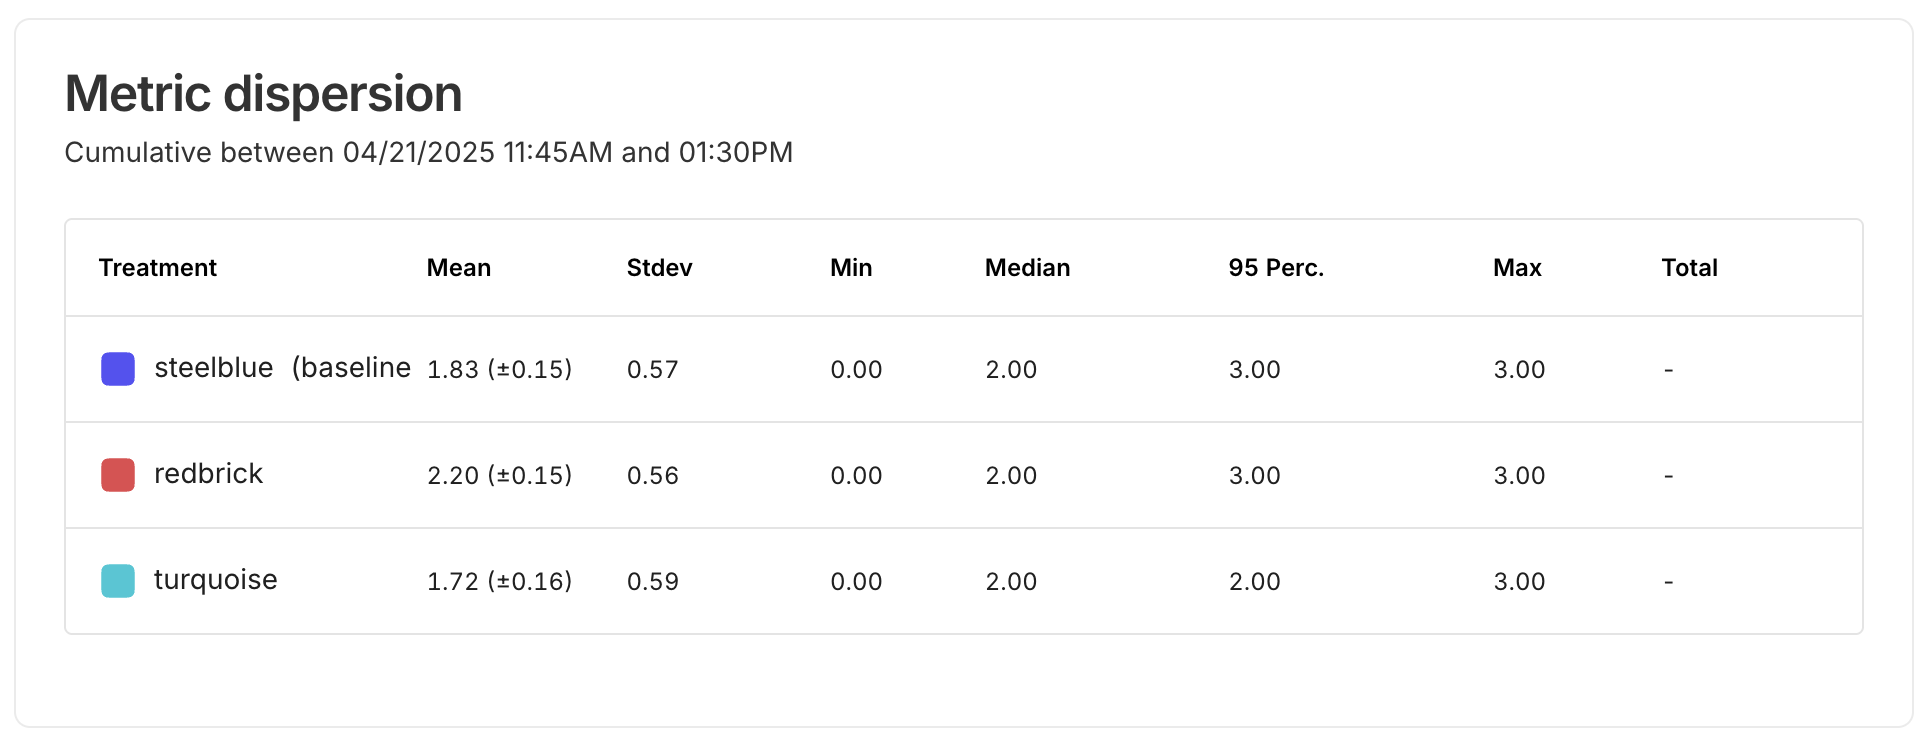Click the Metric dispersion title
The height and width of the screenshot is (746, 1932).
pos(264,94)
